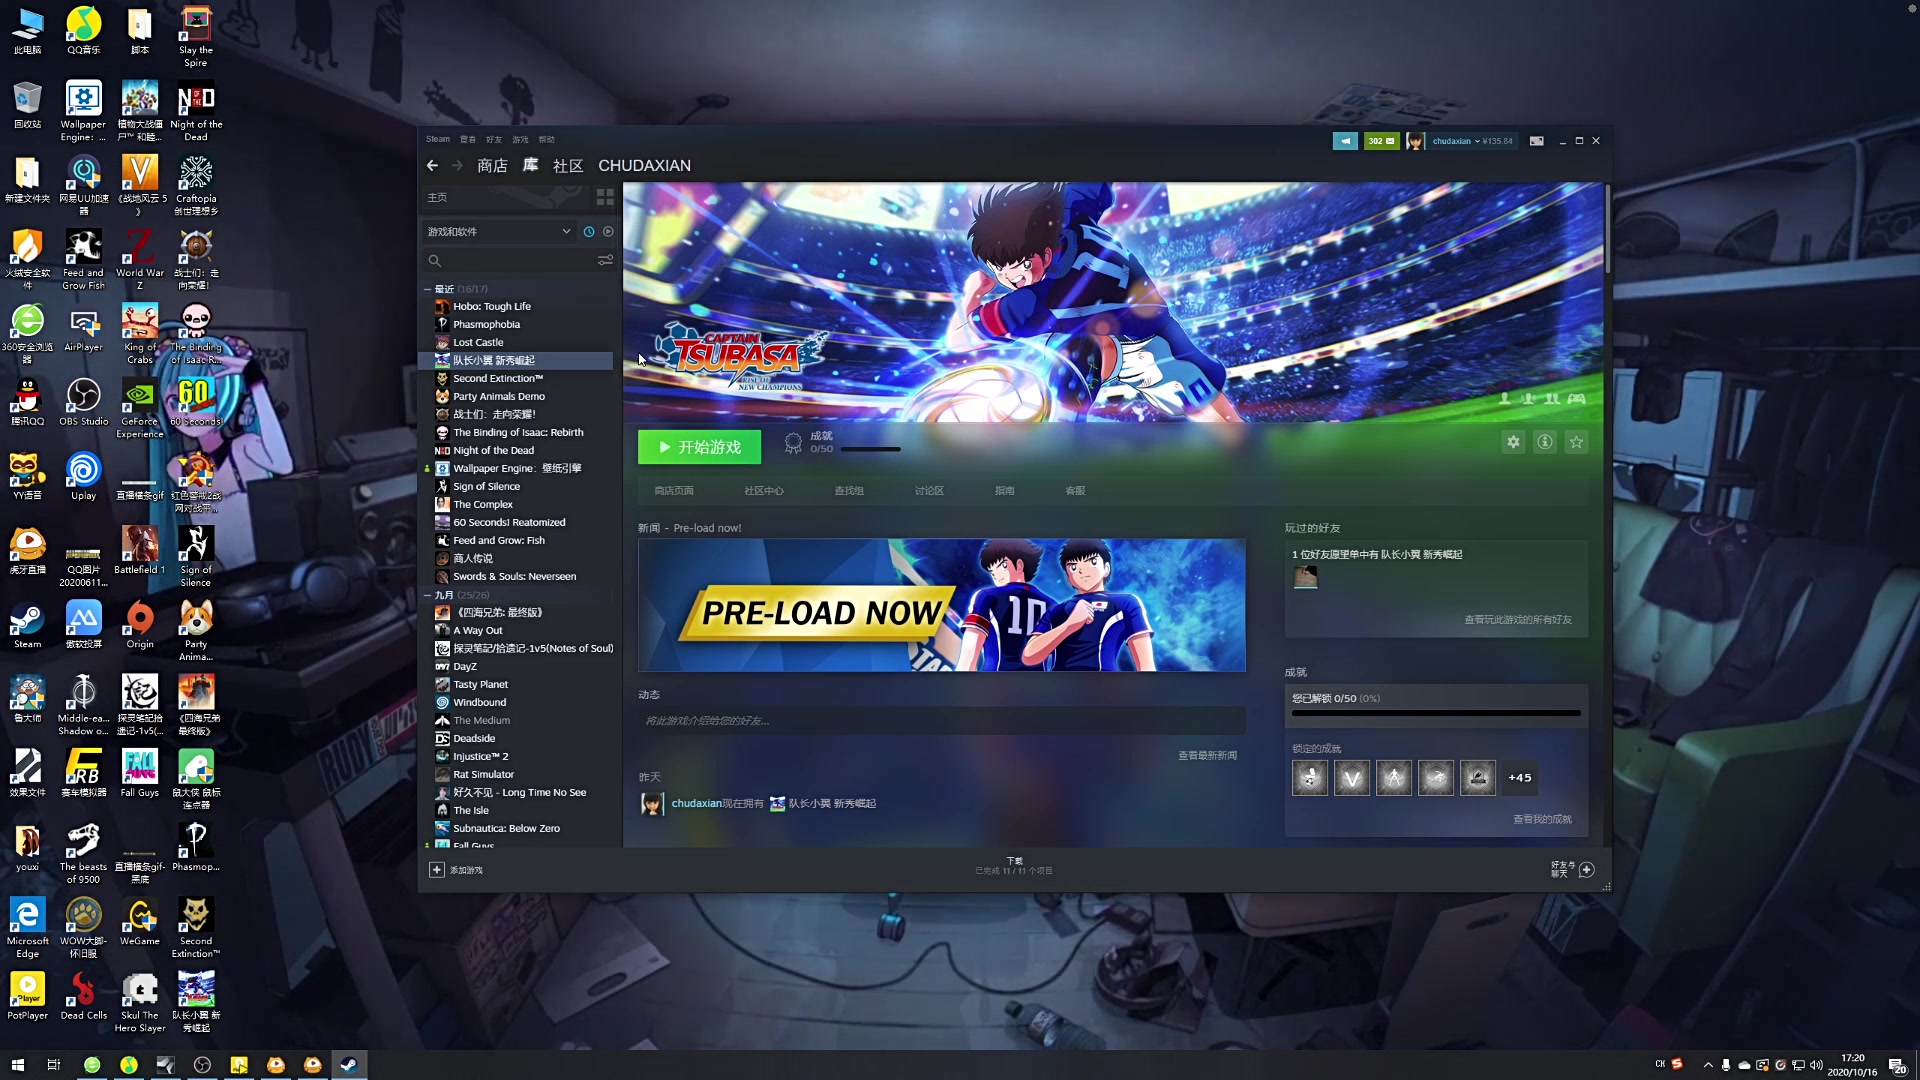Go to the 商店 store tab

point(492,166)
